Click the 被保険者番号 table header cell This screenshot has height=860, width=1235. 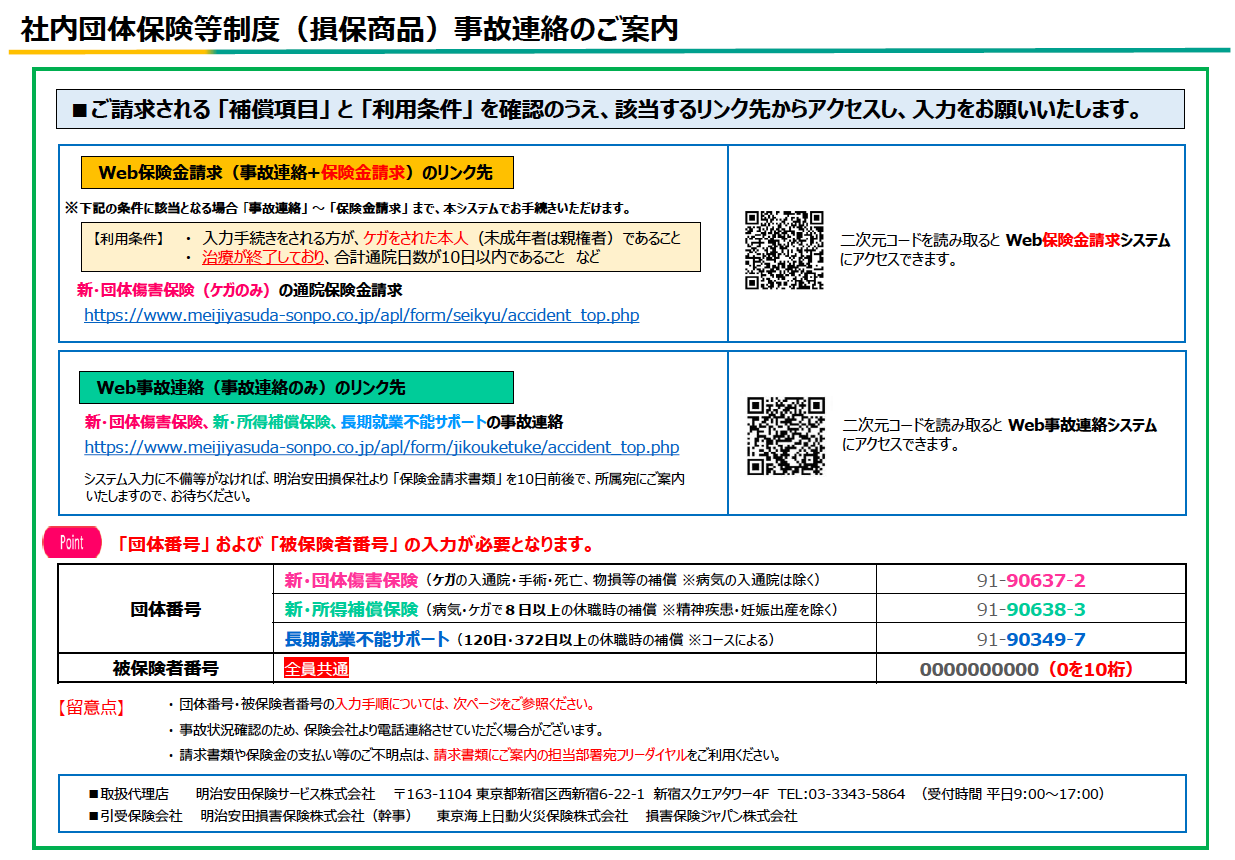point(166,669)
